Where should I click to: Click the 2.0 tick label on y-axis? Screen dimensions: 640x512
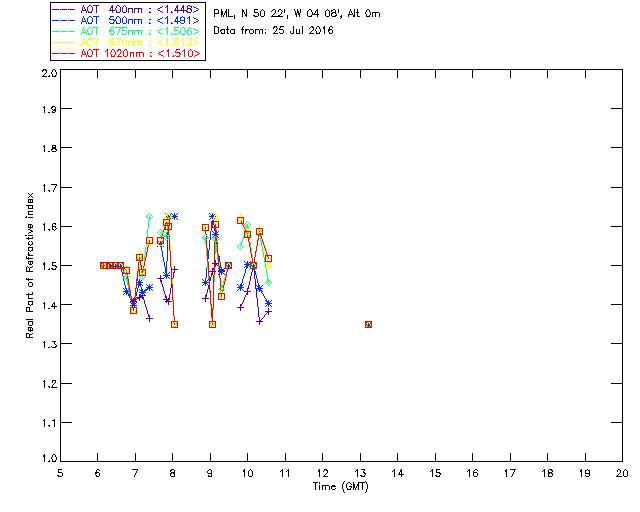[x=48, y=75]
